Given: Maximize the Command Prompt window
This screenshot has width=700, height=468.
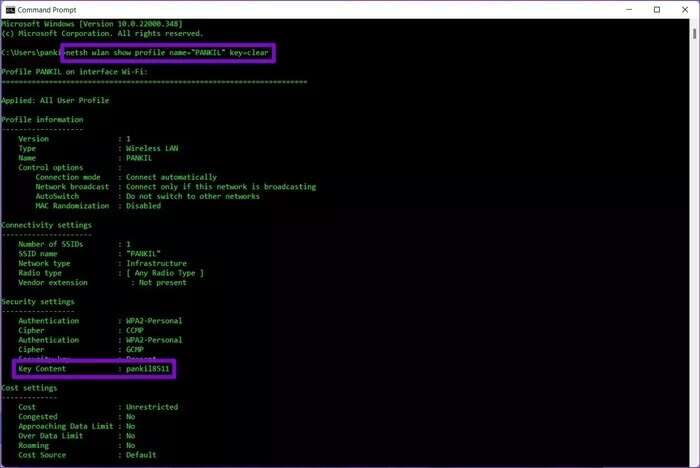Looking at the screenshot, I should pyautogui.click(x=657, y=10).
